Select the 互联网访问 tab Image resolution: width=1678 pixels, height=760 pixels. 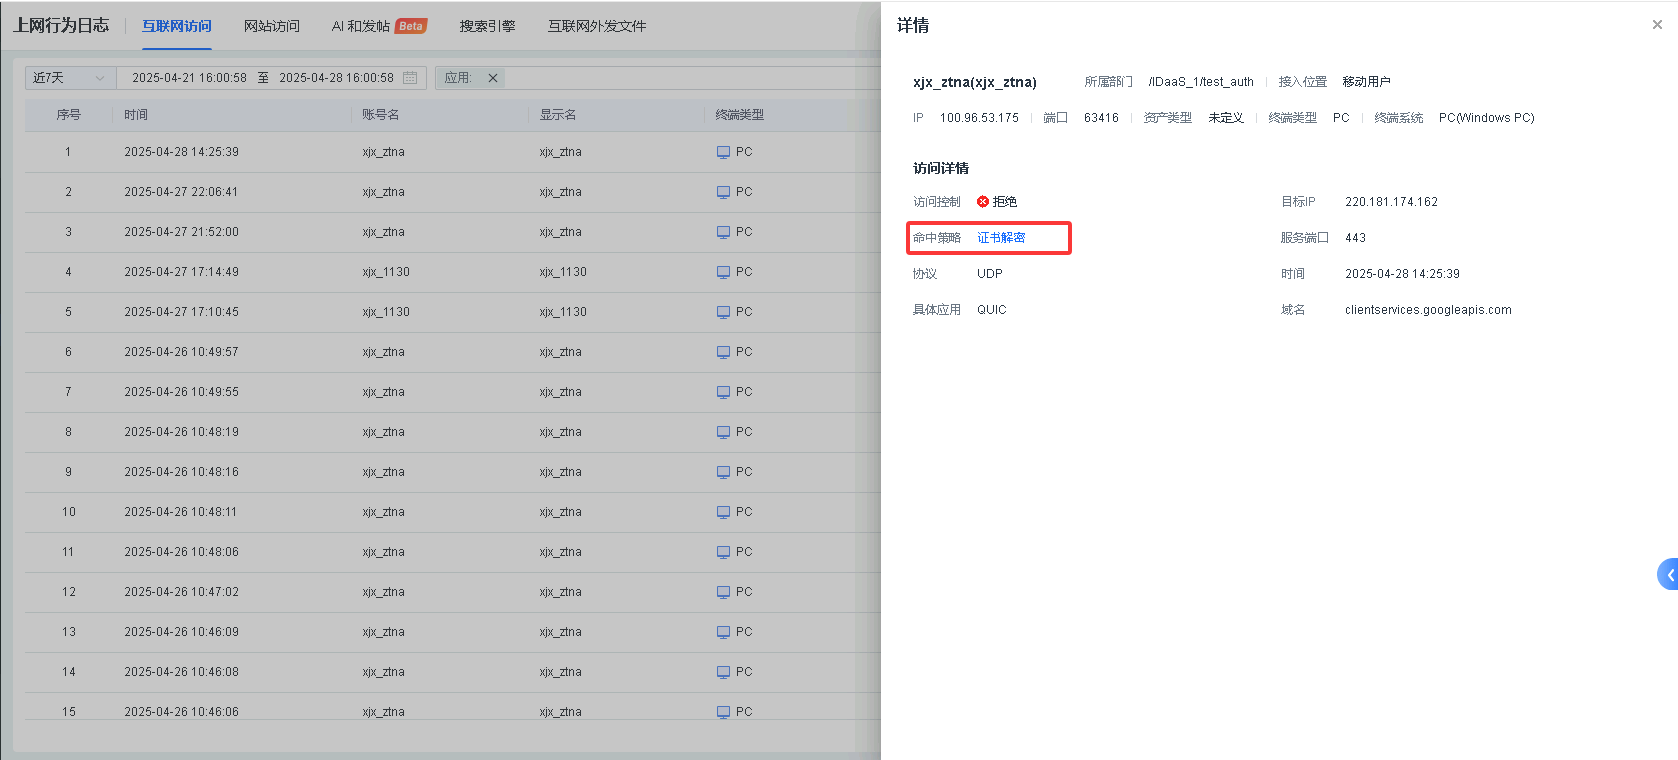176,26
